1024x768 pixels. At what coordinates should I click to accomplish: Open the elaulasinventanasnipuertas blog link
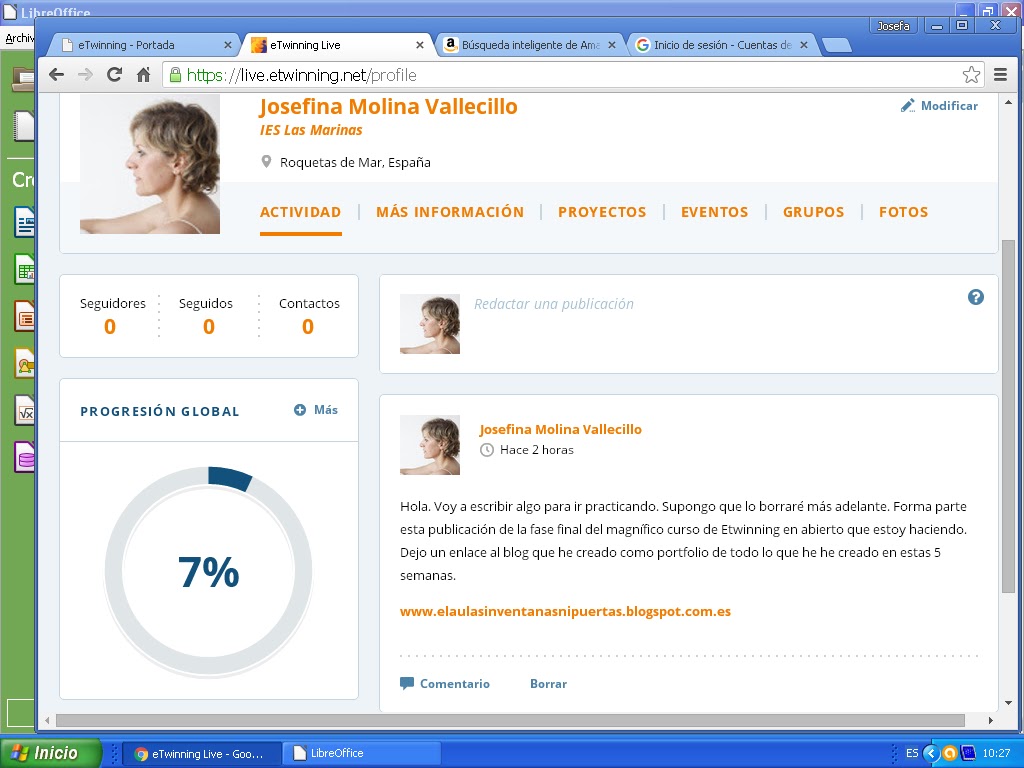565,612
